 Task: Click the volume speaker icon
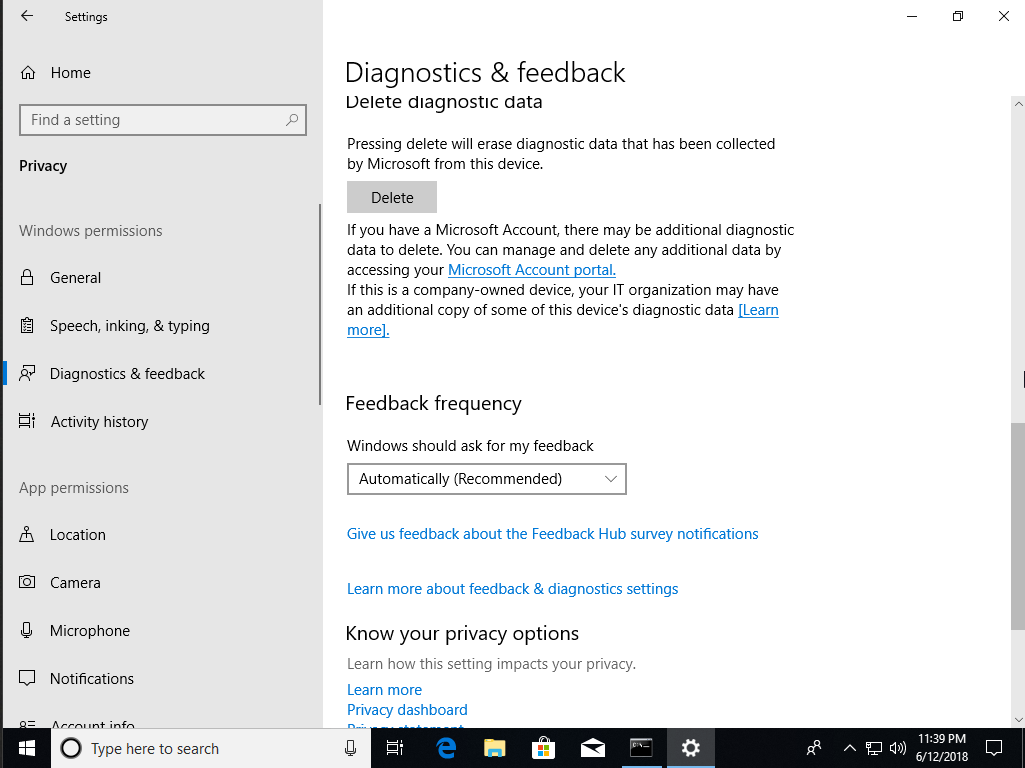(x=898, y=748)
